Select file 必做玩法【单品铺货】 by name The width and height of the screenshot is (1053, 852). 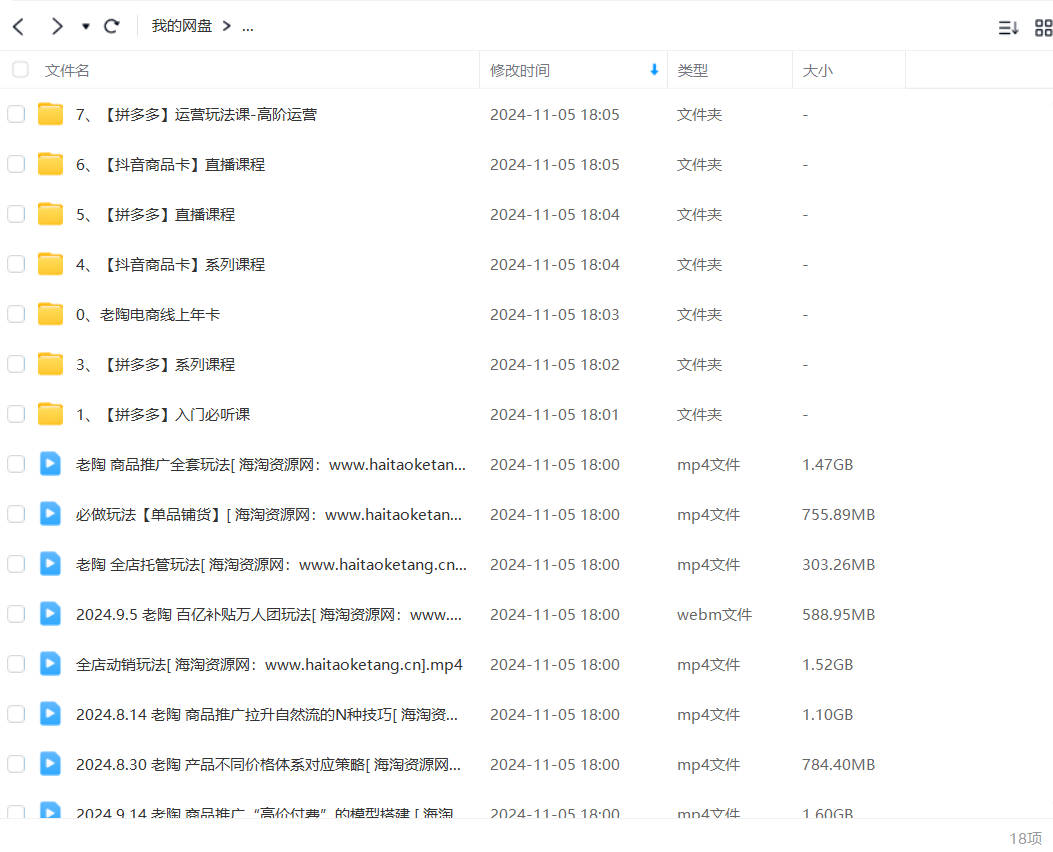[x=269, y=515]
